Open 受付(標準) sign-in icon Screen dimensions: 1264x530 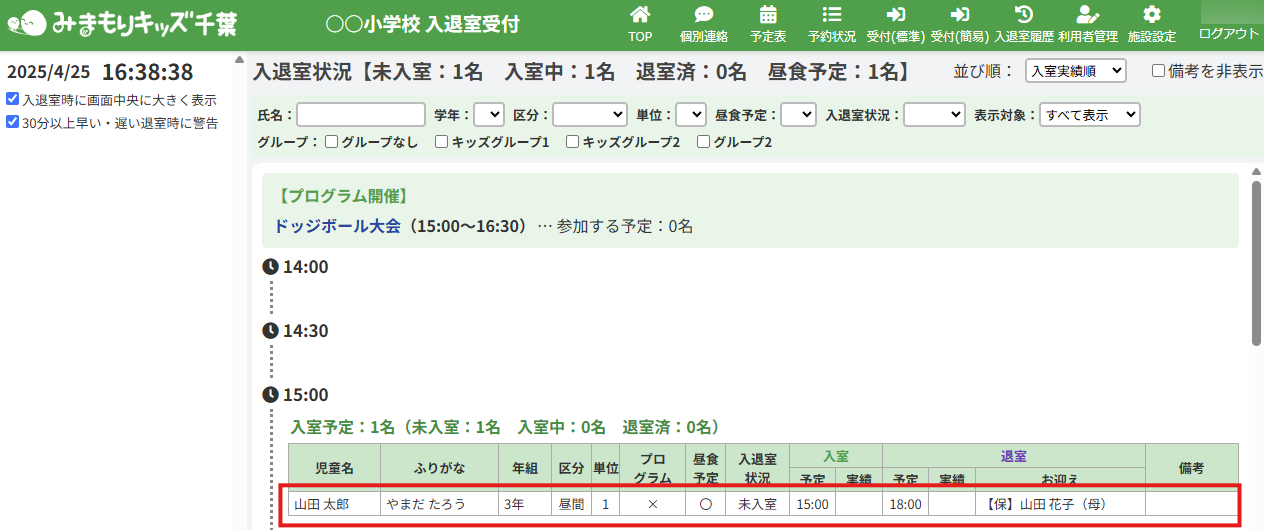click(895, 15)
